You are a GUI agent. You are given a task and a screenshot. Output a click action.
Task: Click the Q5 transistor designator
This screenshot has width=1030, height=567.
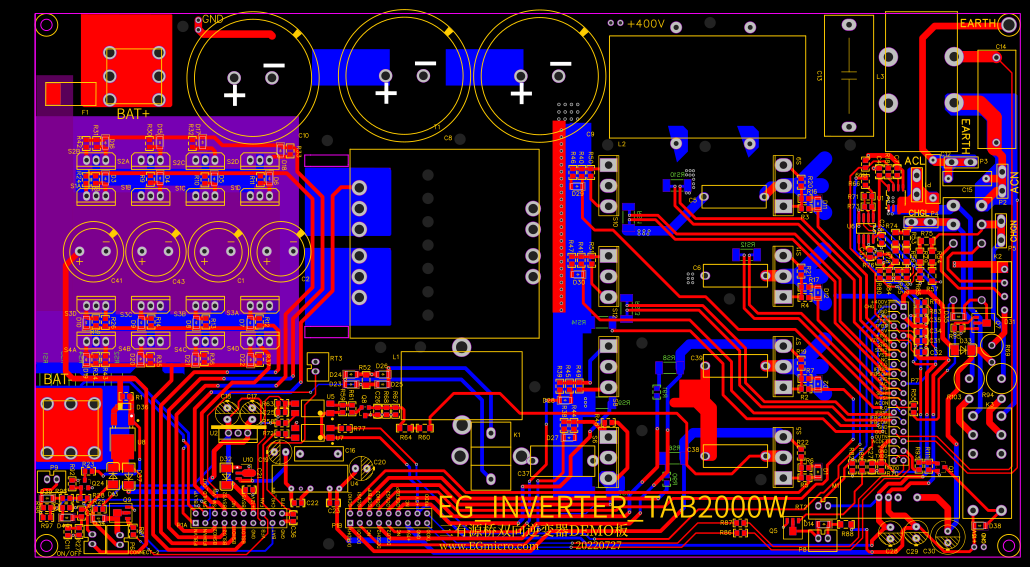tap(773, 530)
